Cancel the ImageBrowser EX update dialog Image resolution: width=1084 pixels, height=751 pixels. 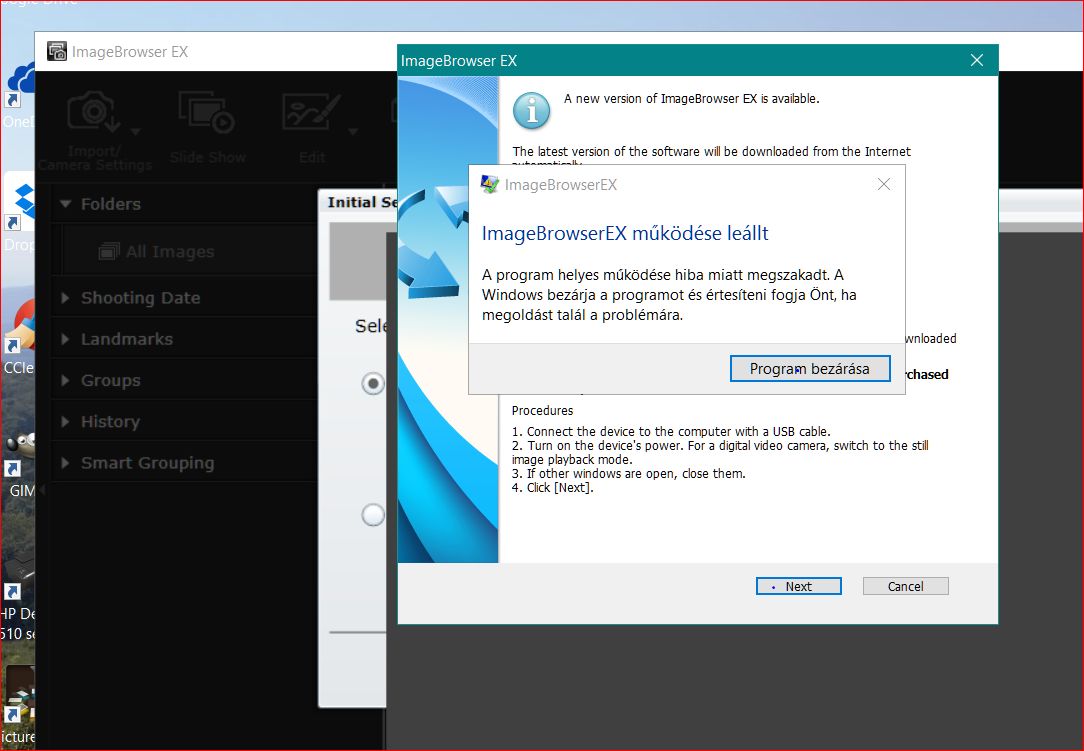pyautogui.click(x=905, y=586)
